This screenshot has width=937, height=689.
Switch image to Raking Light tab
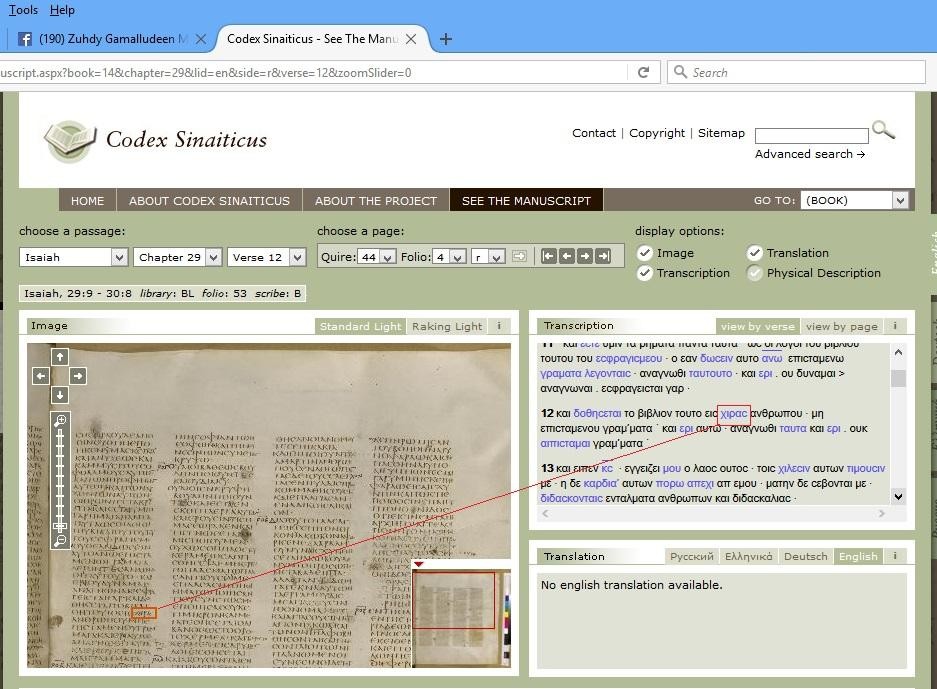coord(447,326)
